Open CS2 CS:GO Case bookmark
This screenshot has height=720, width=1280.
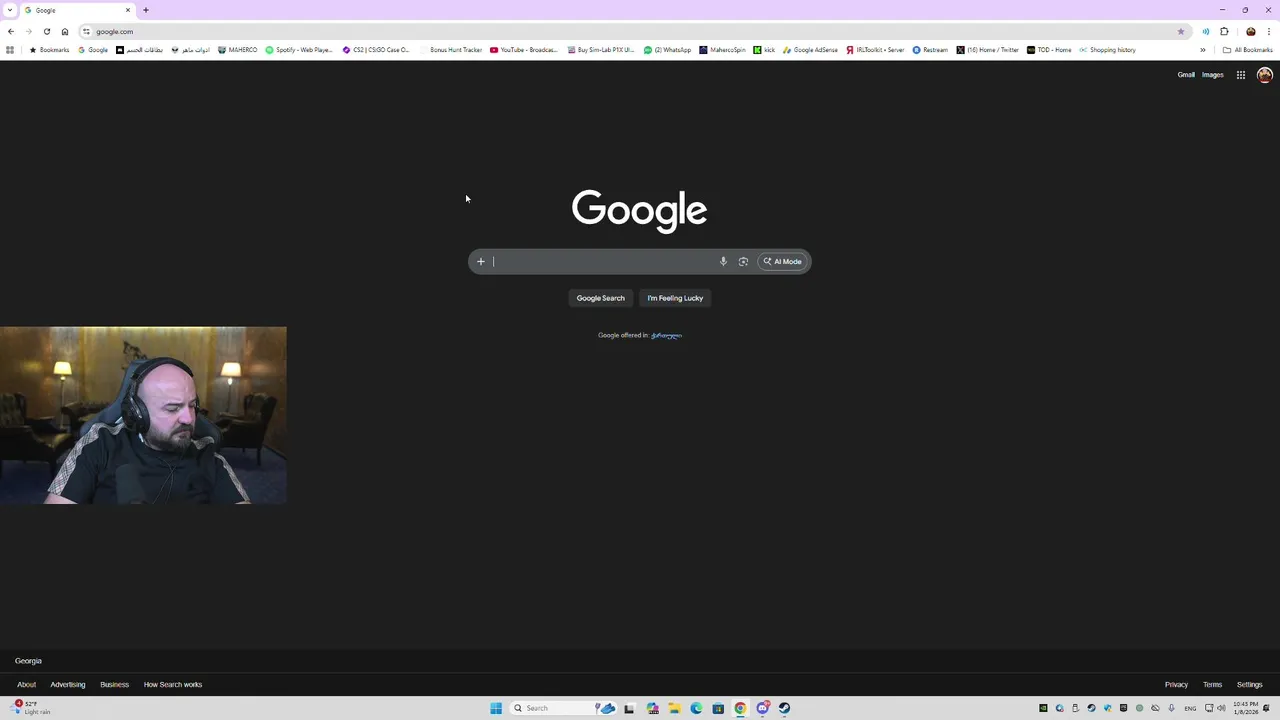pos(376,50)
